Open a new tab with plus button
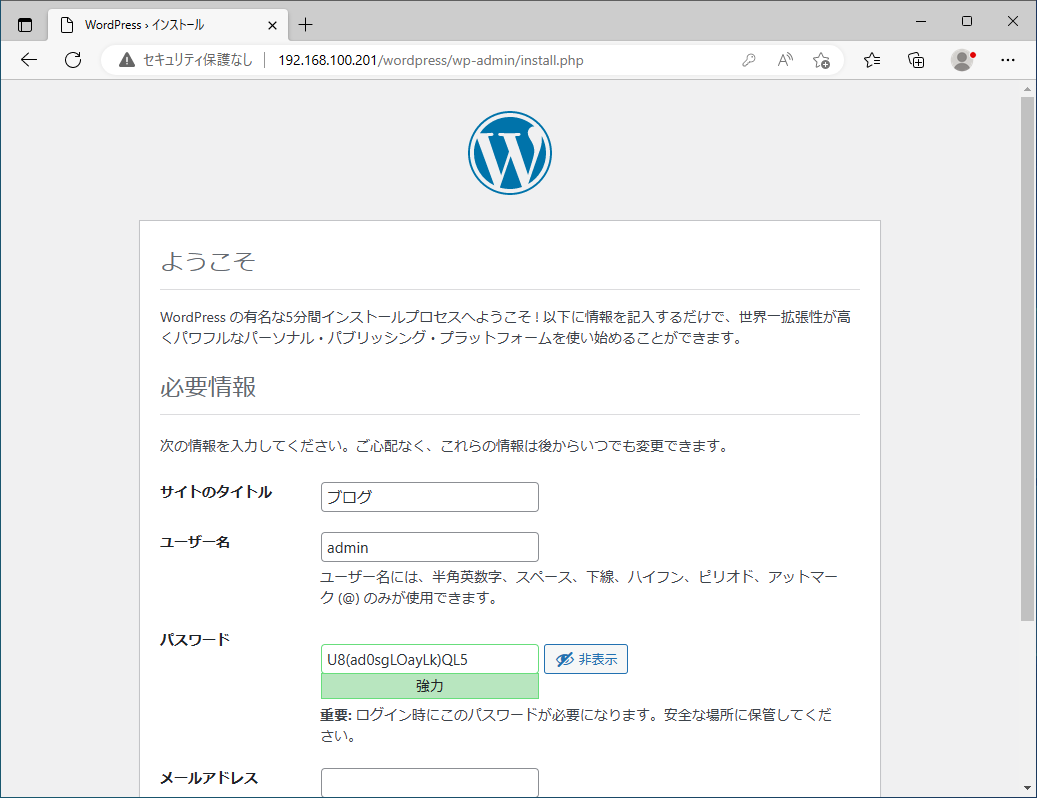Screen dimensions: 1037x798 coord(306,24)
